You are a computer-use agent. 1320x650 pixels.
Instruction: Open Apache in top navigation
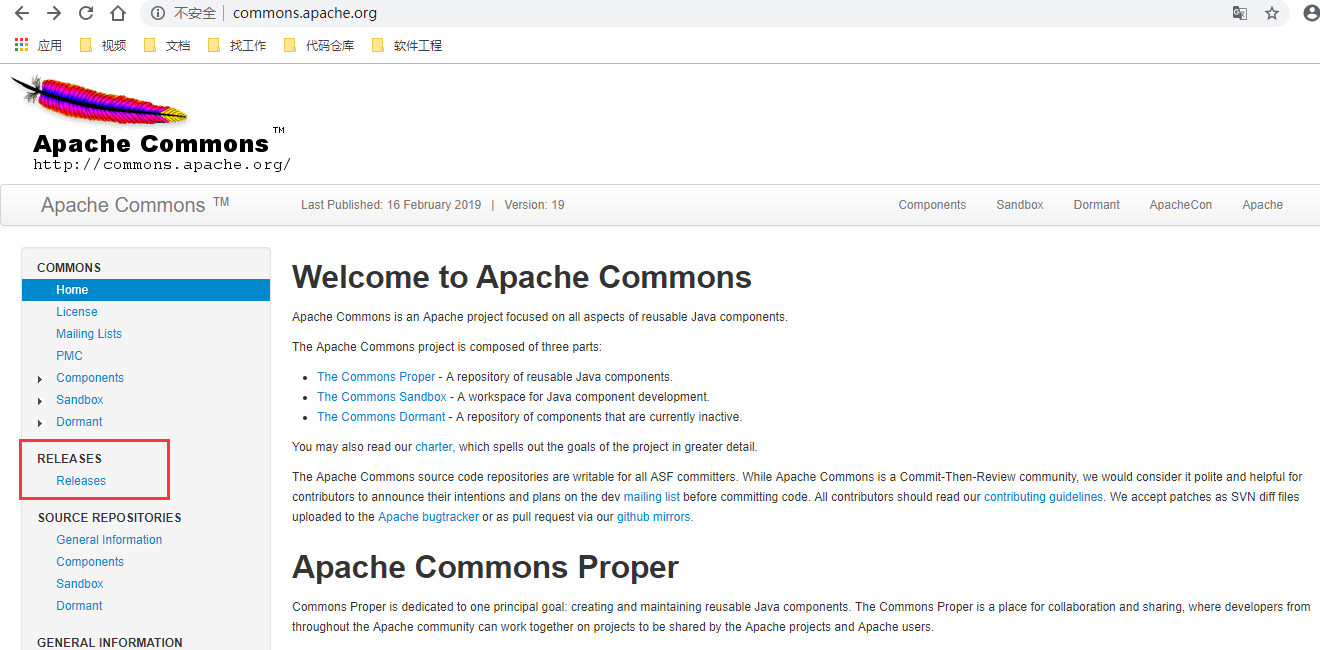click(1263, 205)
